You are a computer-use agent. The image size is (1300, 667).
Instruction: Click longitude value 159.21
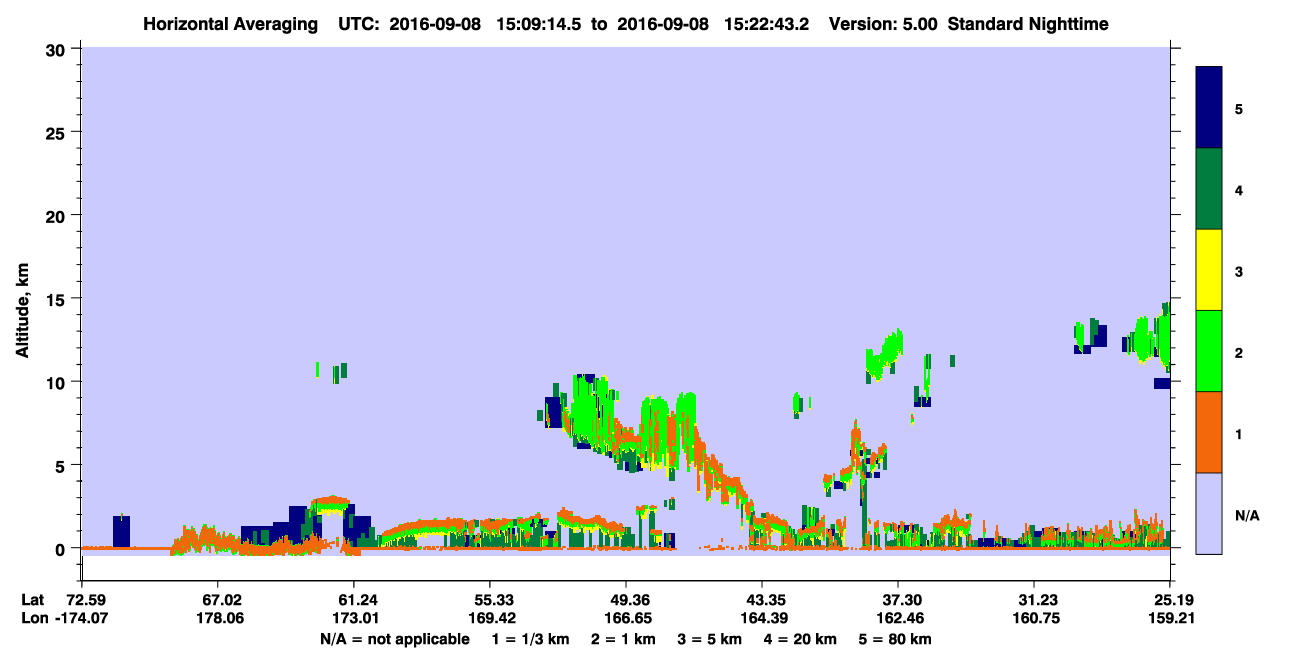coord(1170,618)
